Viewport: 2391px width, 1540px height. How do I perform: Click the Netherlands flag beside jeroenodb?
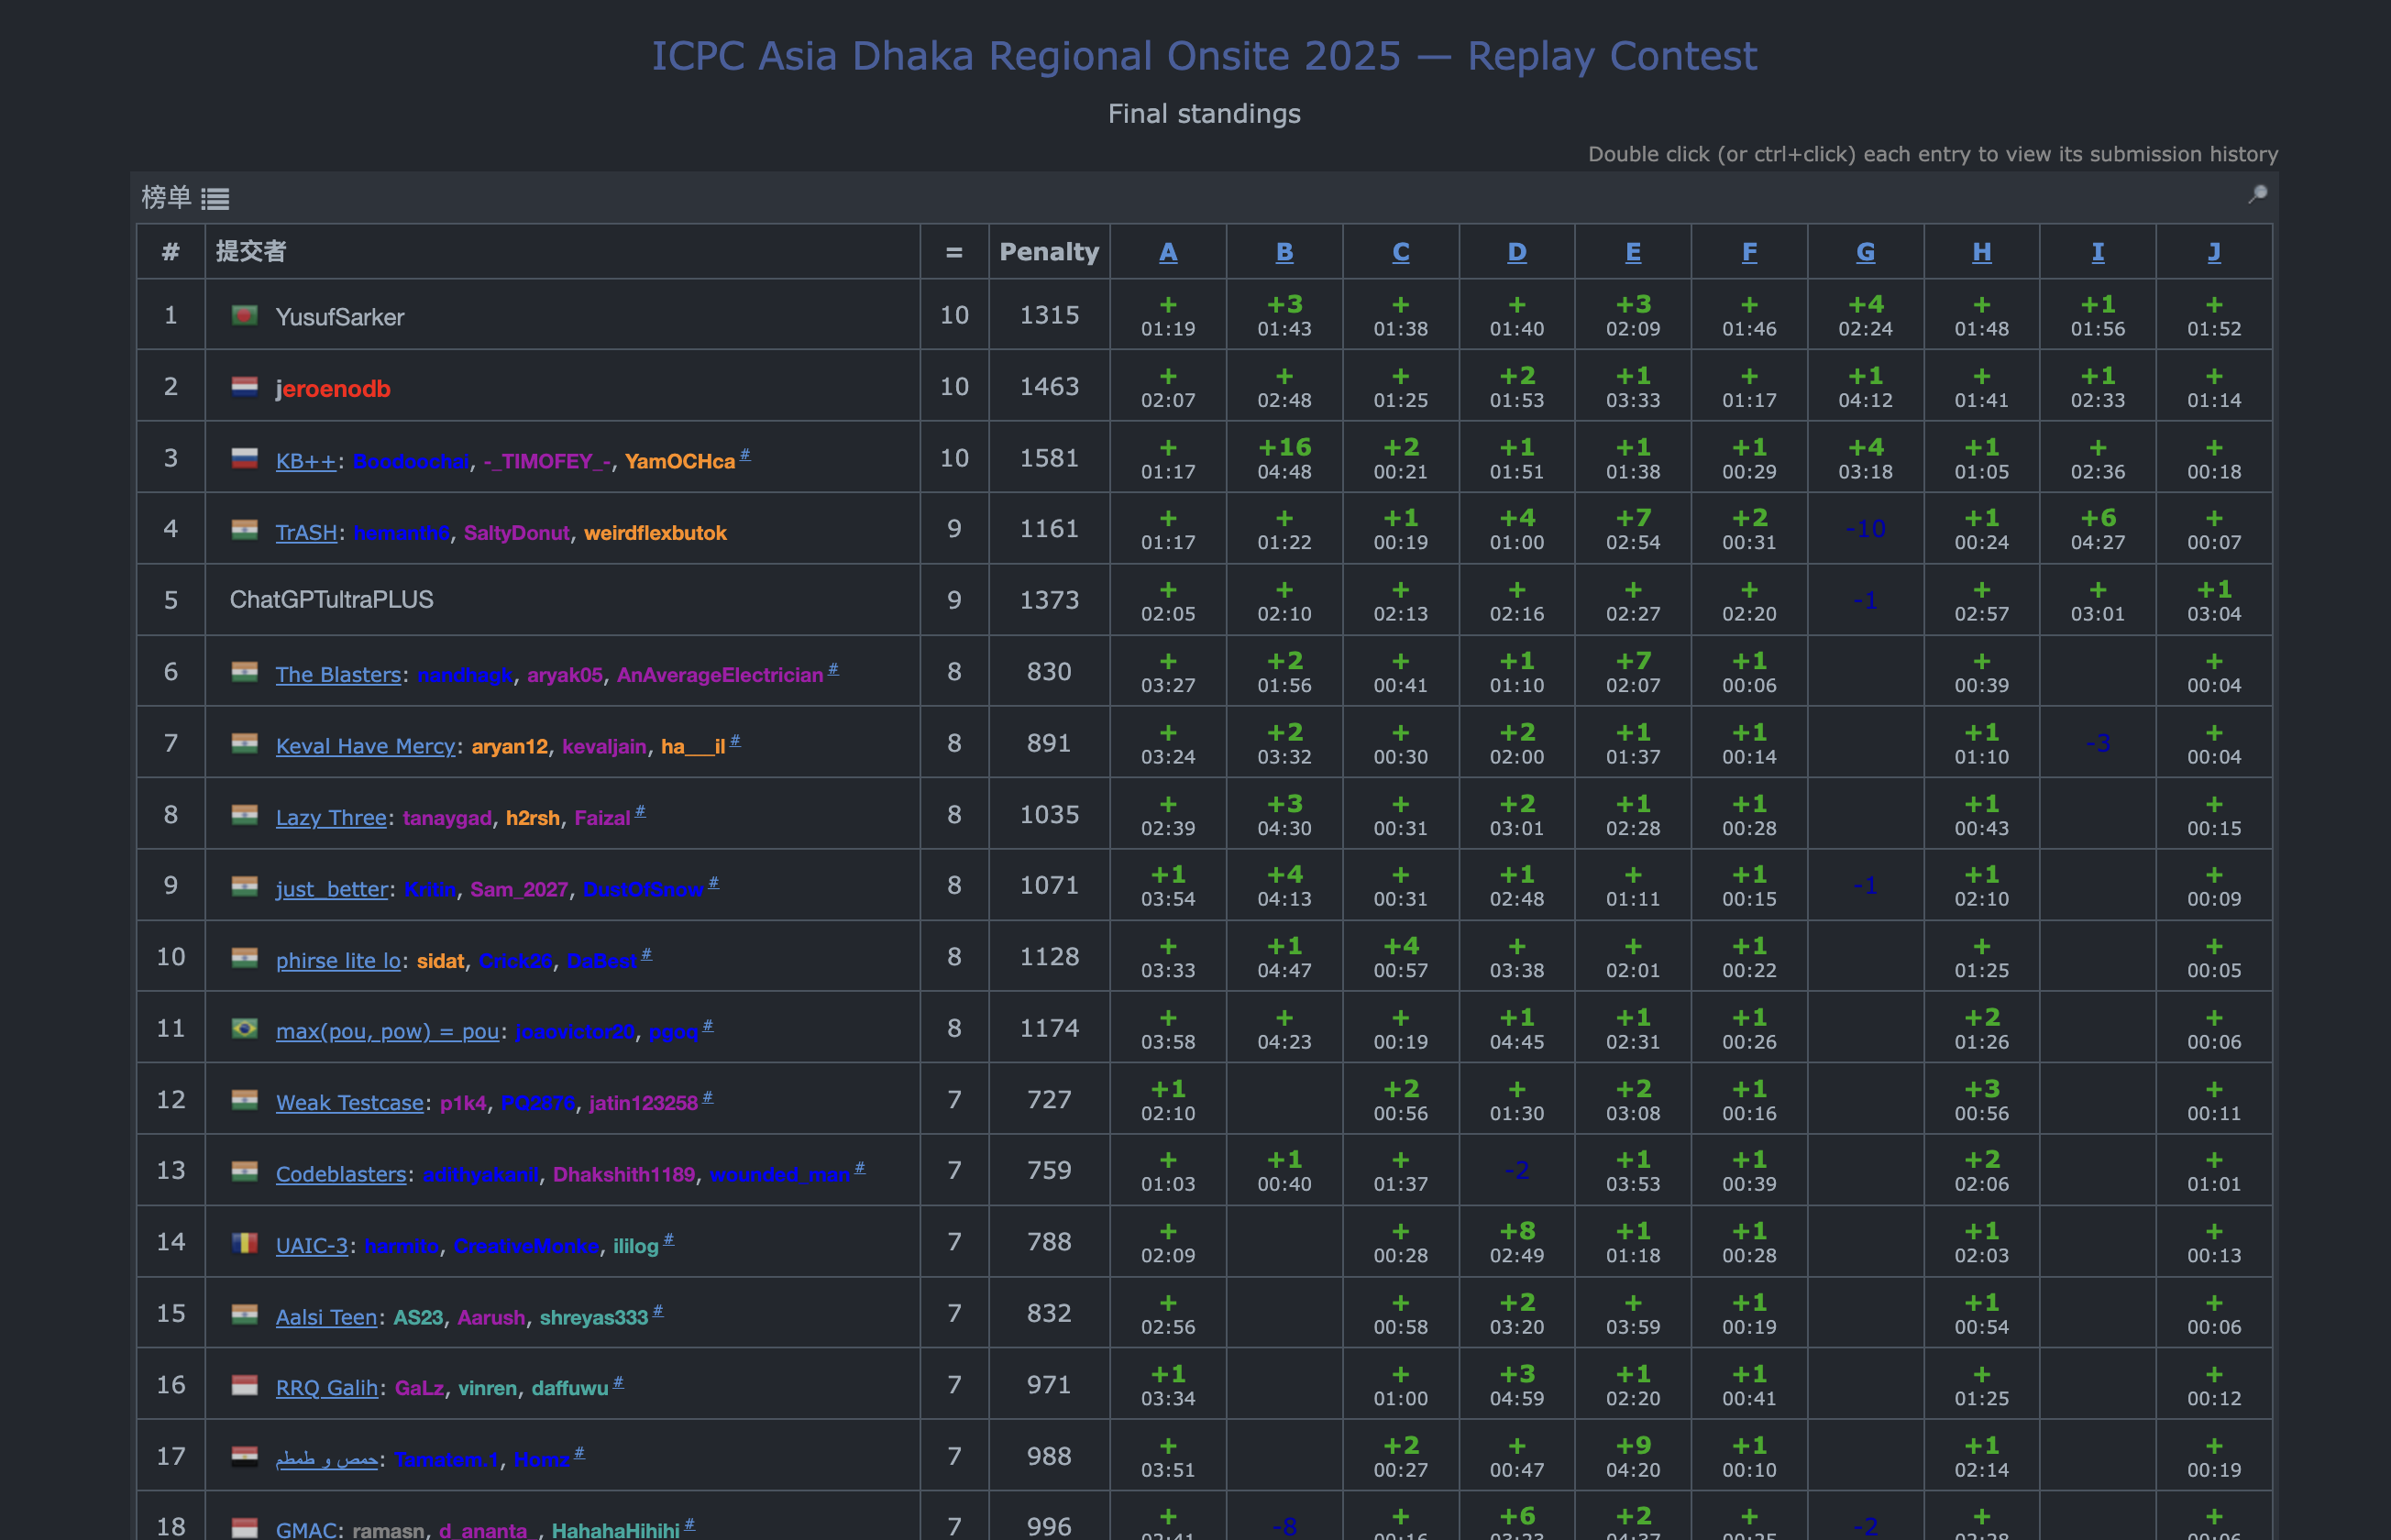(245, 387)
